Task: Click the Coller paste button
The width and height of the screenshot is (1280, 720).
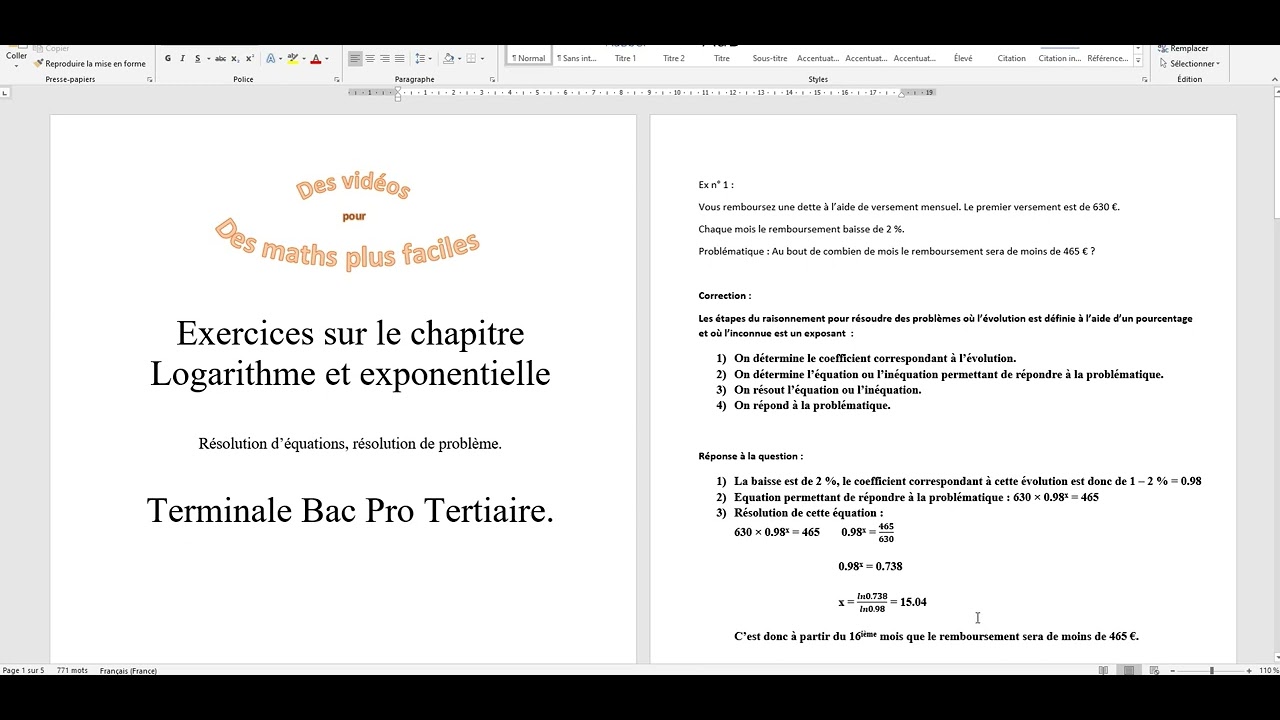Action: coord(16,54)
